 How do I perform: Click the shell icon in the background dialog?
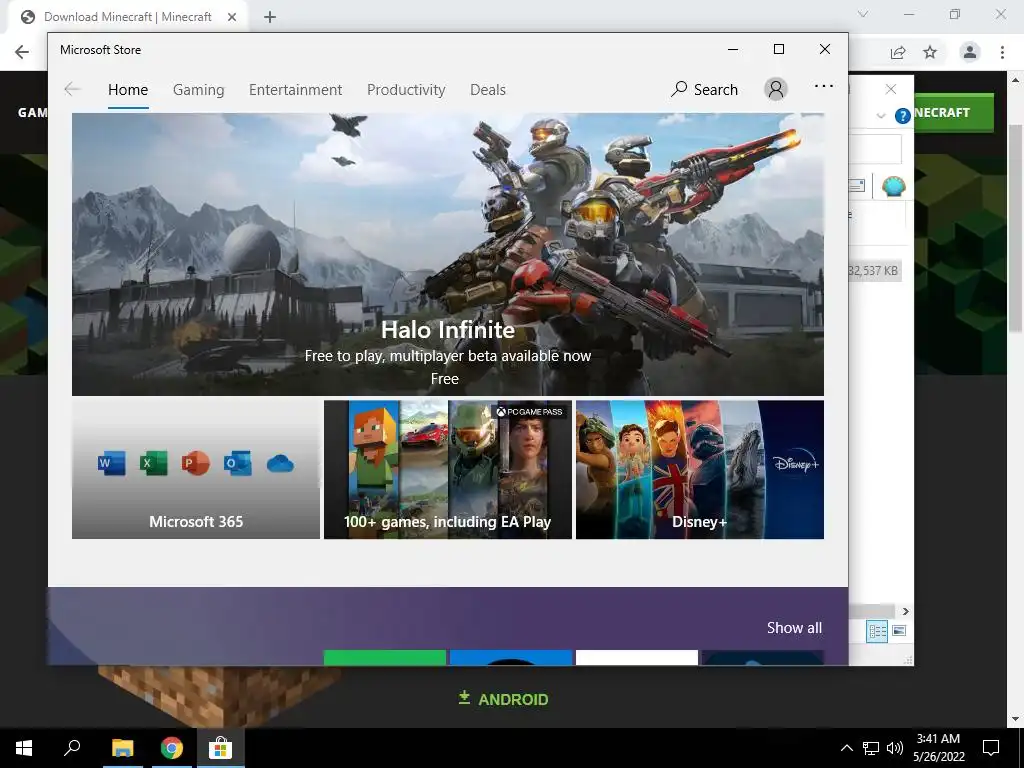tap(893, 187)
